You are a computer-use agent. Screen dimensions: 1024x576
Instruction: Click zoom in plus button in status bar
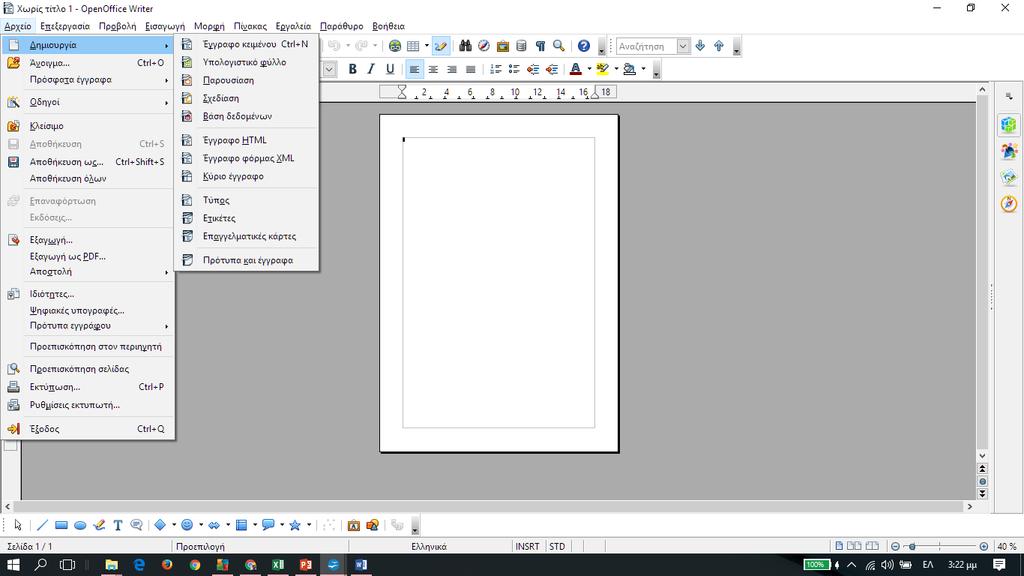click(x=984, y=546)
